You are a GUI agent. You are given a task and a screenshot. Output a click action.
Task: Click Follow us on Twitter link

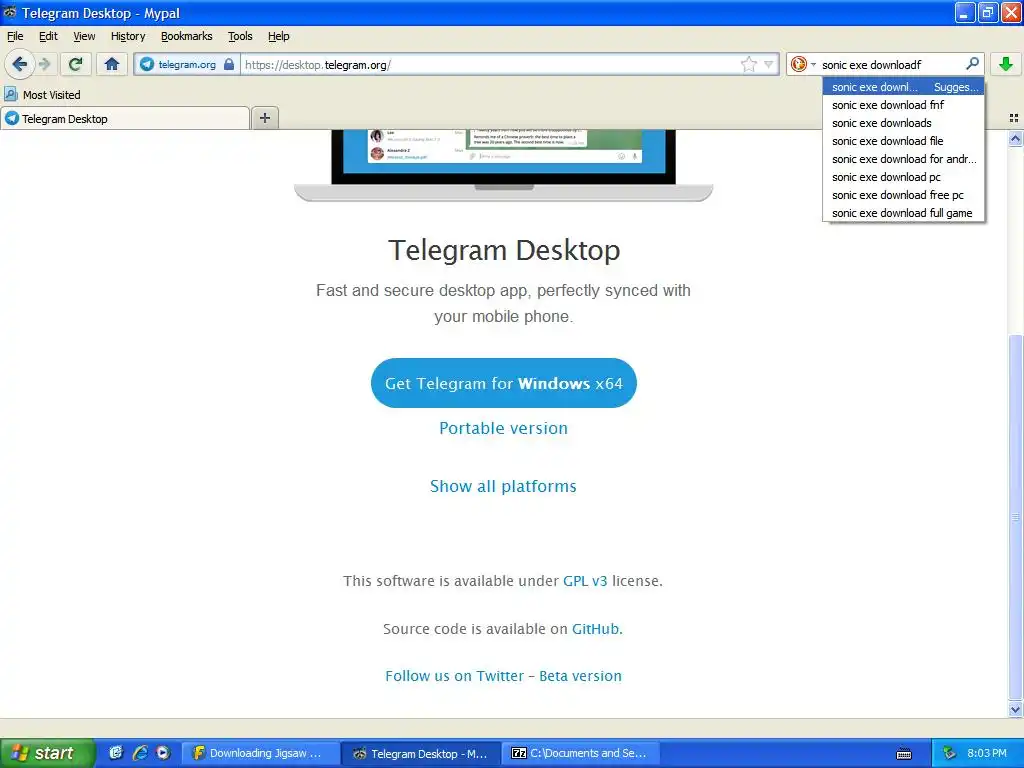tap(455, 676)
